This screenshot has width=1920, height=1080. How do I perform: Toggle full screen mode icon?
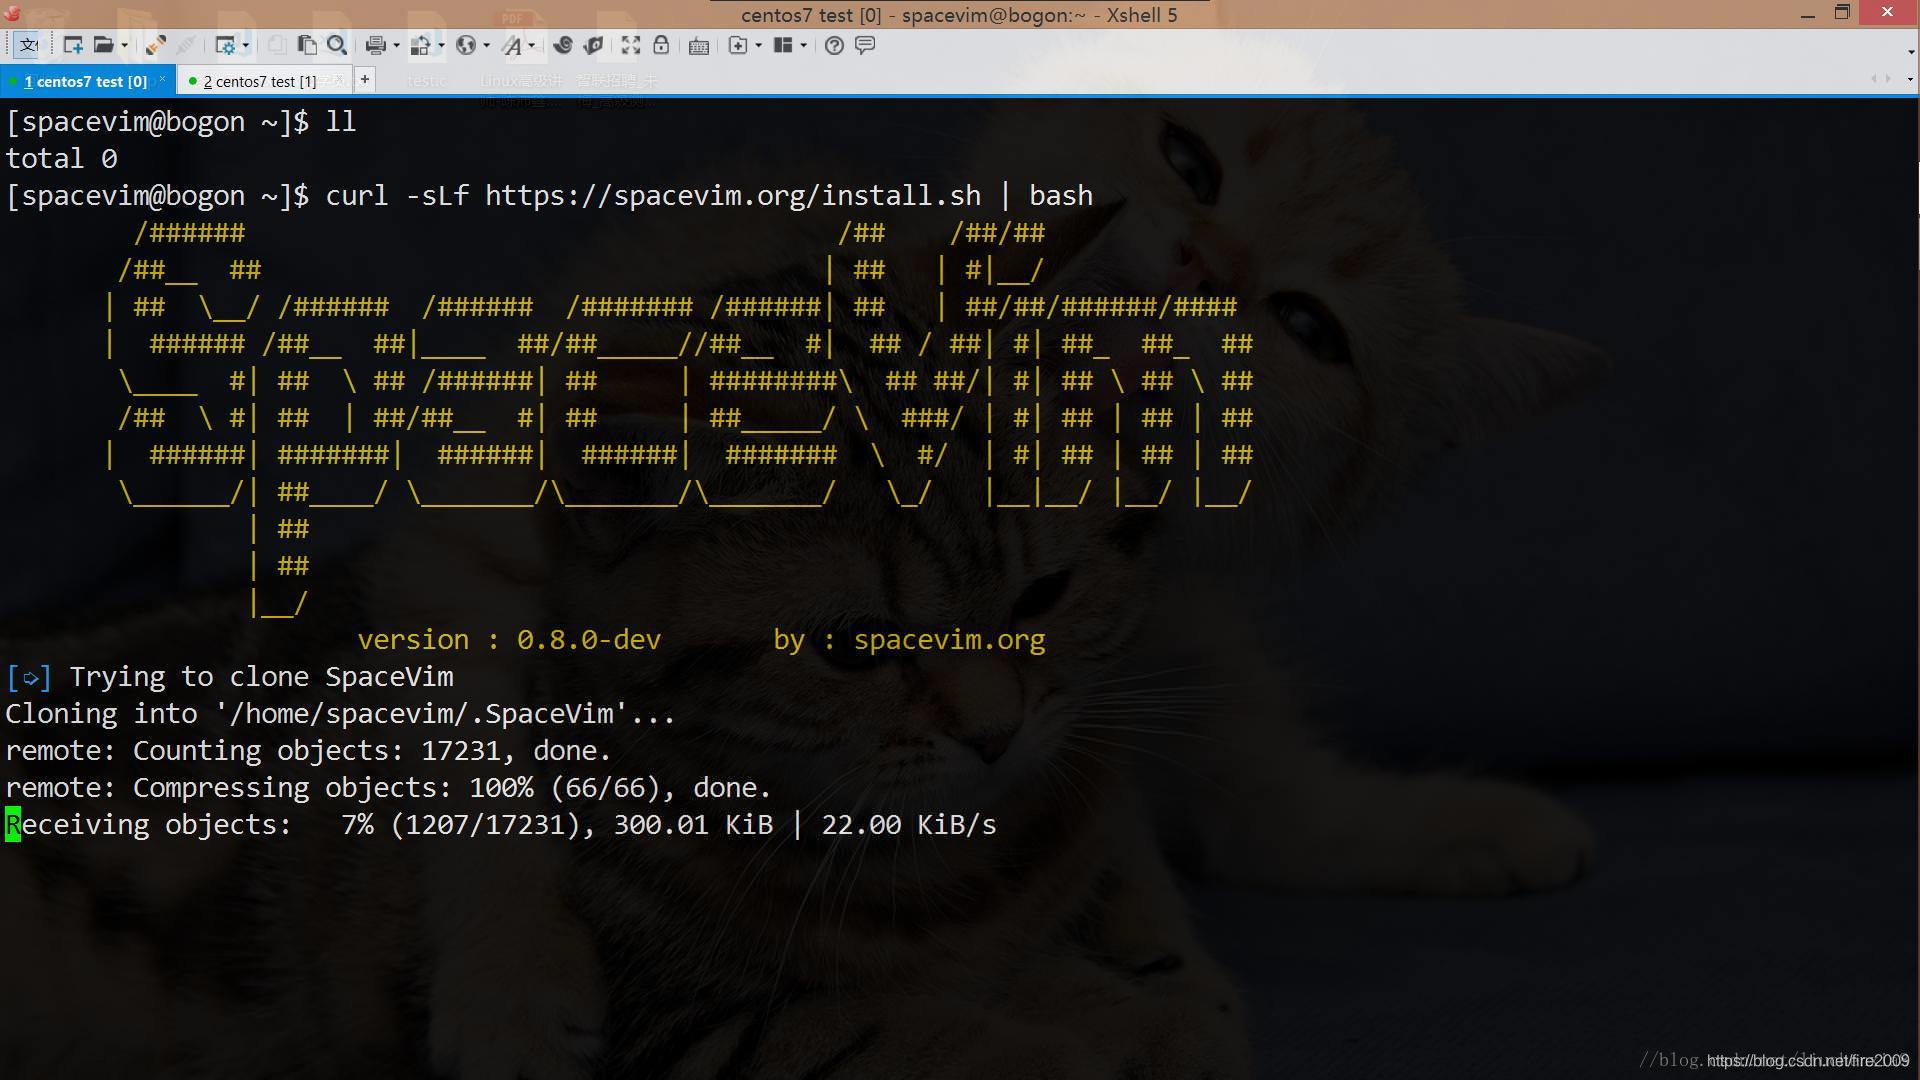[630, 45]
